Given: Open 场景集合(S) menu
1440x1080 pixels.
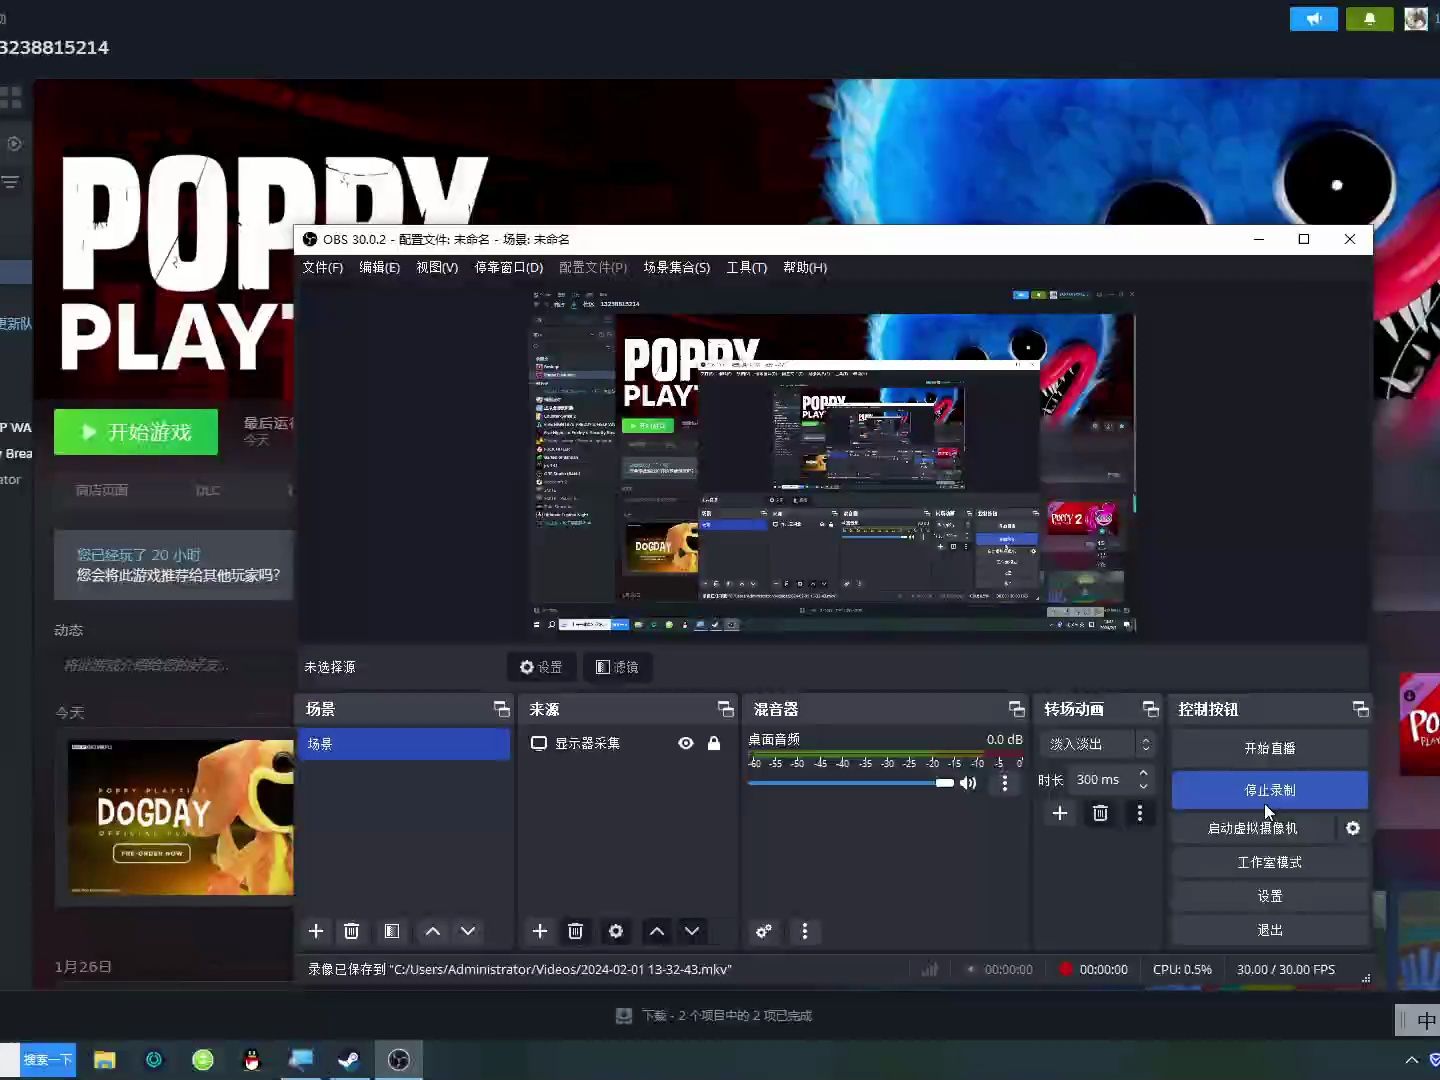Looking at the screenshot, I should [x=676, y=267].
